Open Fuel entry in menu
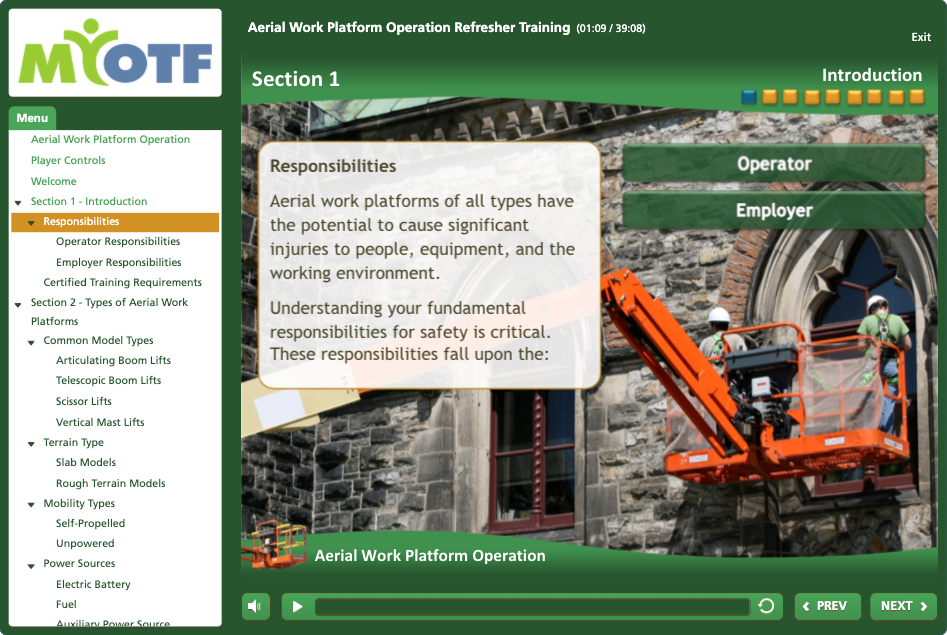This screenshot has height=635, width=947. click(66, 604)
